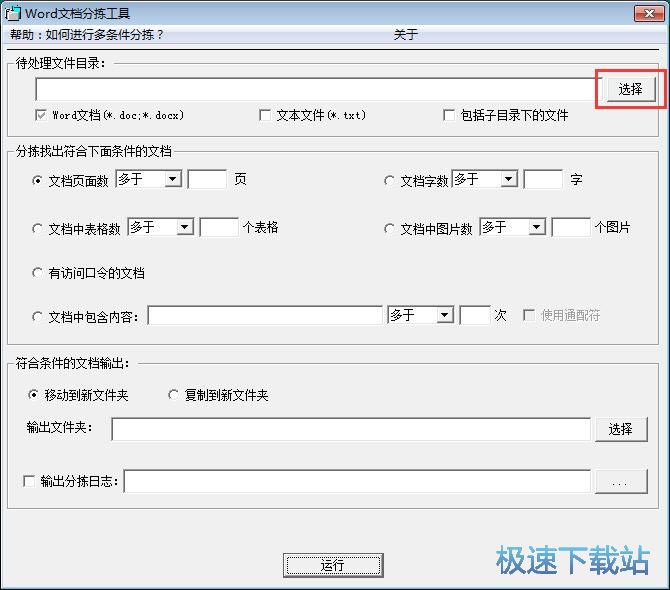This screenshot has height=590, width=670.
Task: Select the 复制到新文件夹 radio option
Action: 173,394
